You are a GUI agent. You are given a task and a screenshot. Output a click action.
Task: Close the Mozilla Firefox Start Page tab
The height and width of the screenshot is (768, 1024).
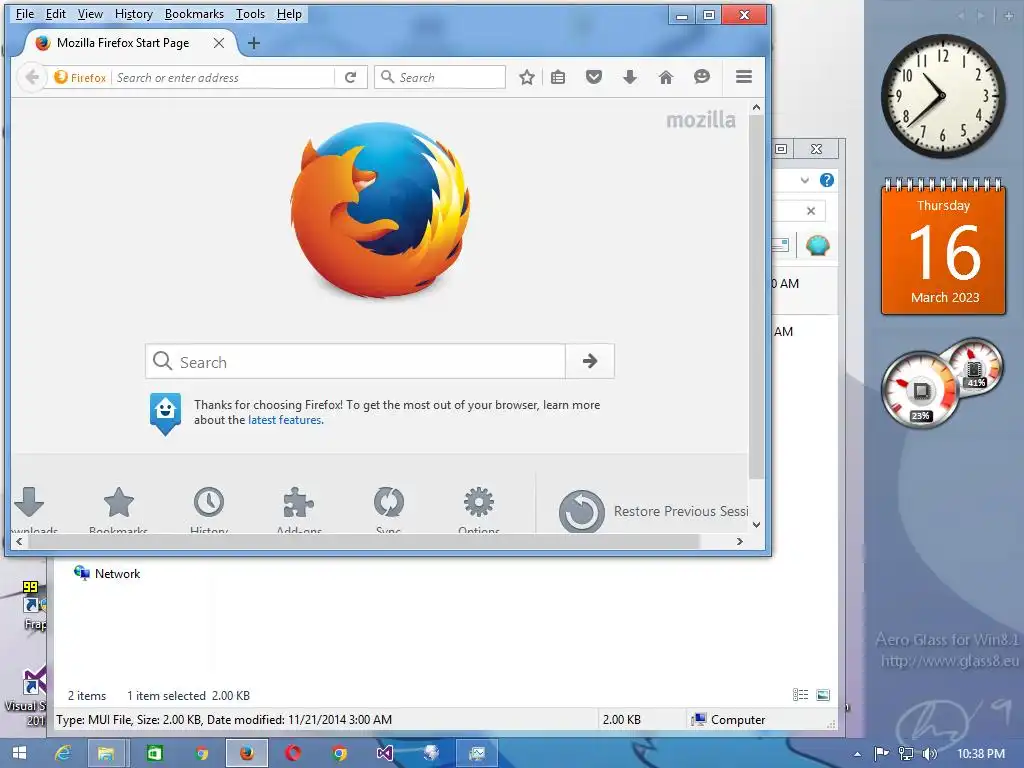point(219,43)
